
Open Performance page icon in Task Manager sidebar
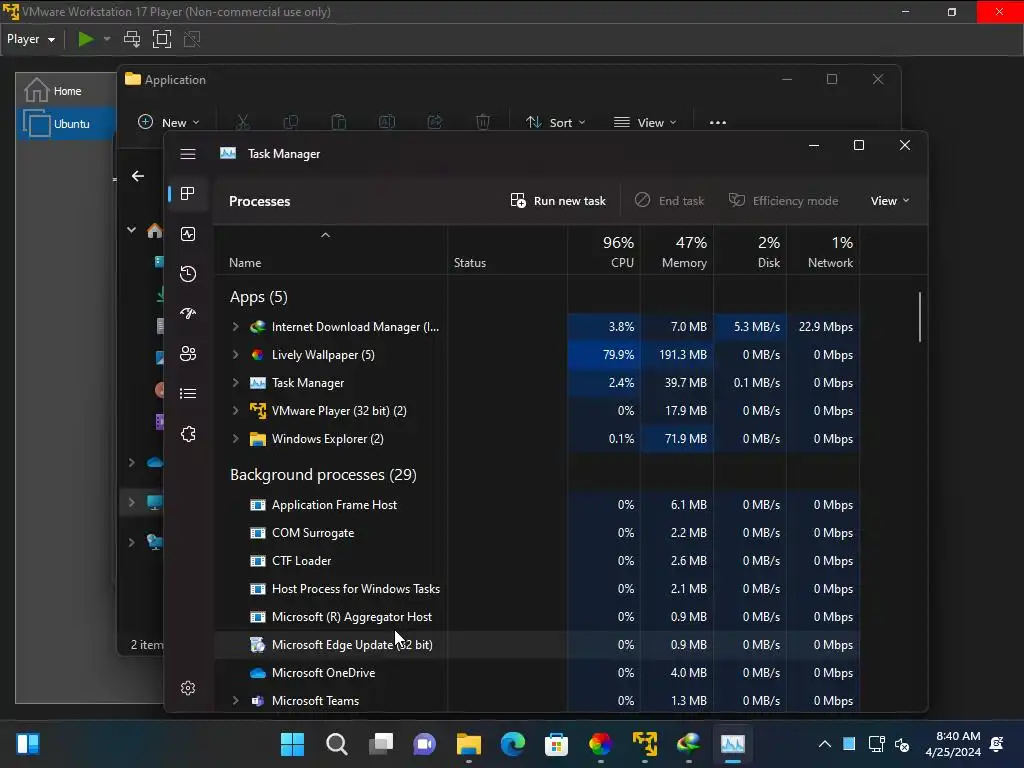pyautogui.click(x=188, y=234)
